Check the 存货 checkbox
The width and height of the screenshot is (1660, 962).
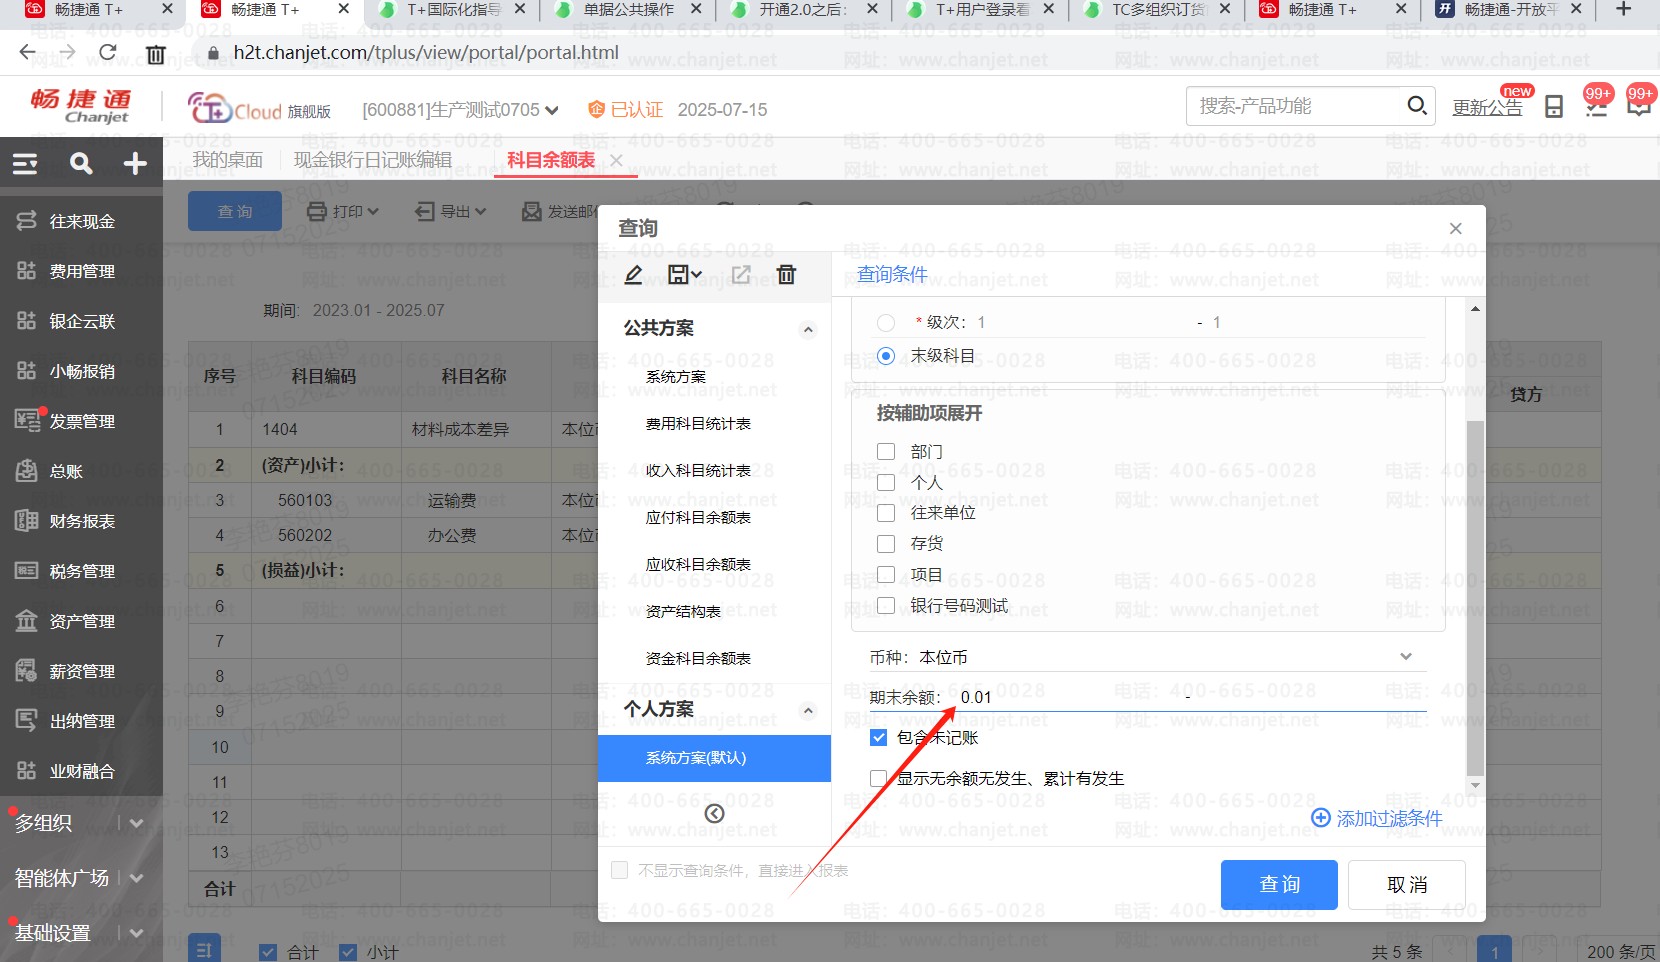coord(886,544)
